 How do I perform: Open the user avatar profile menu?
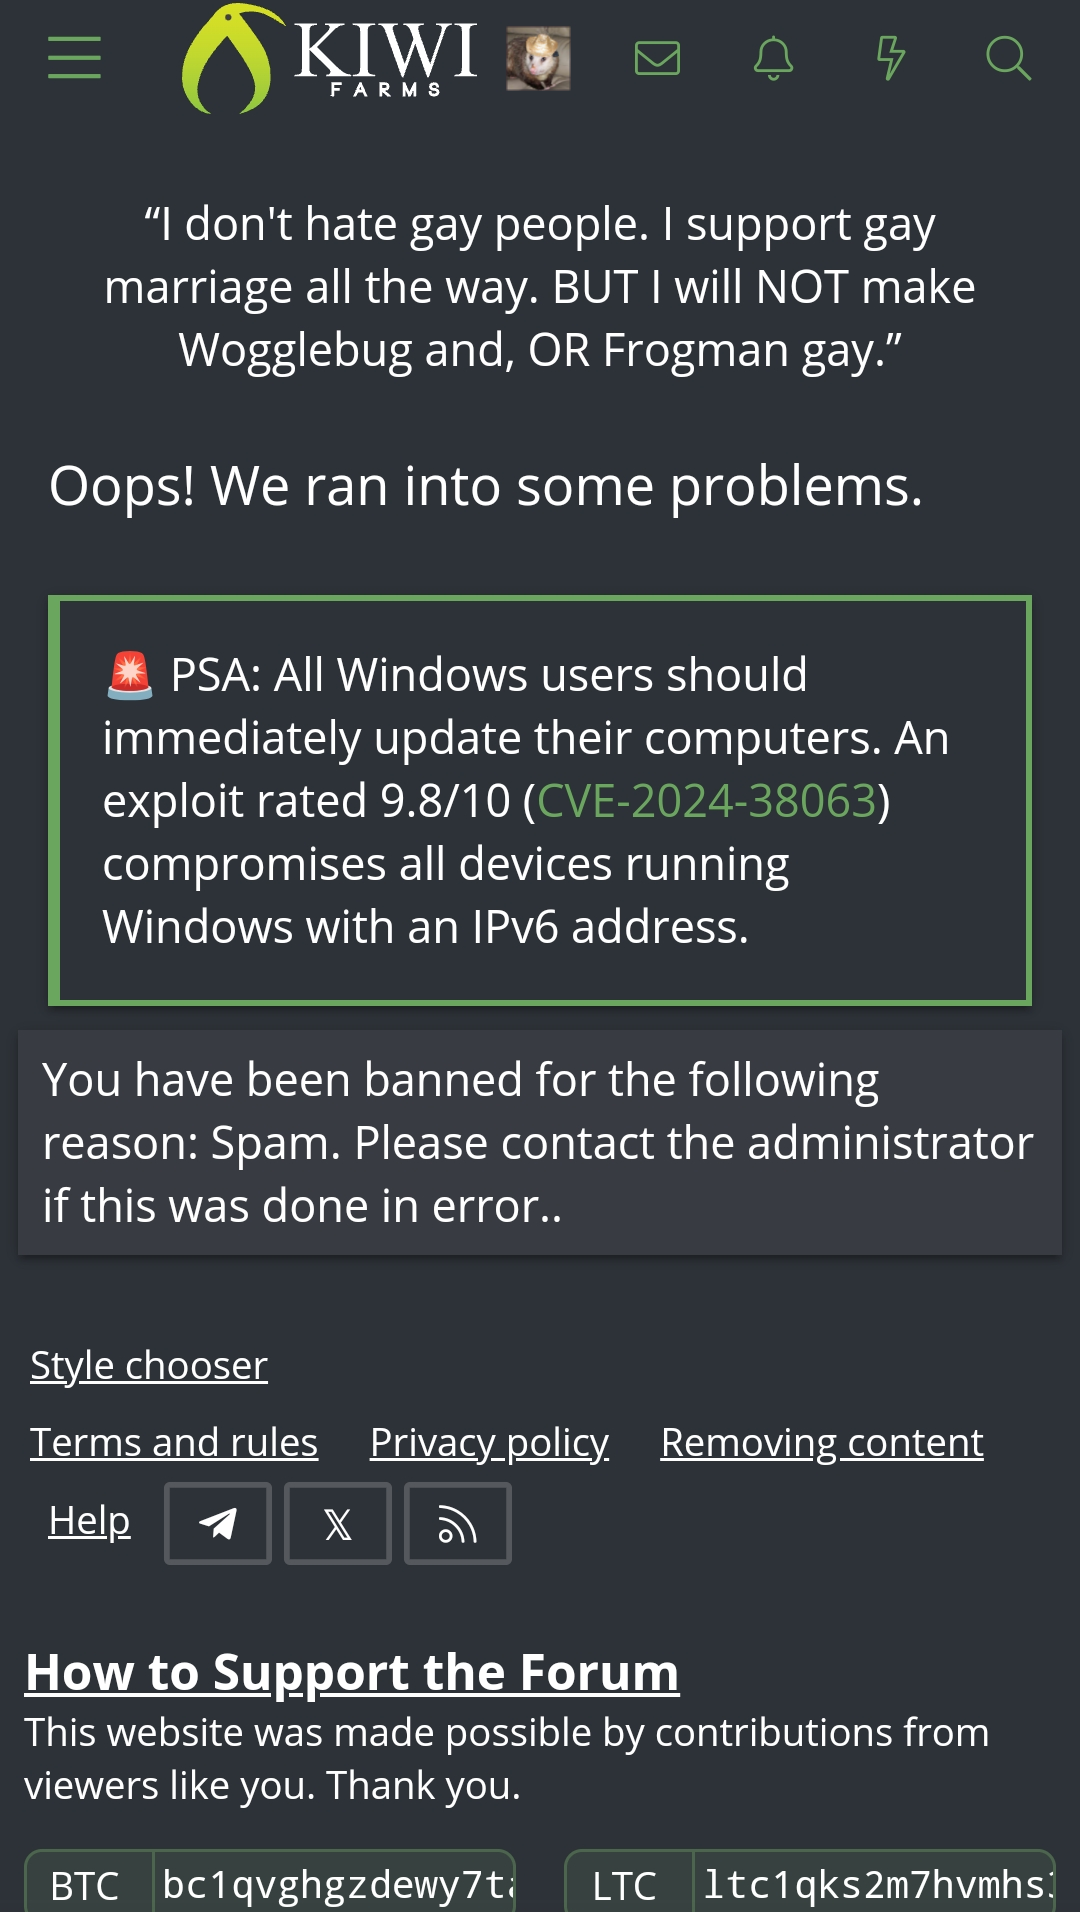tap(538, 58)
